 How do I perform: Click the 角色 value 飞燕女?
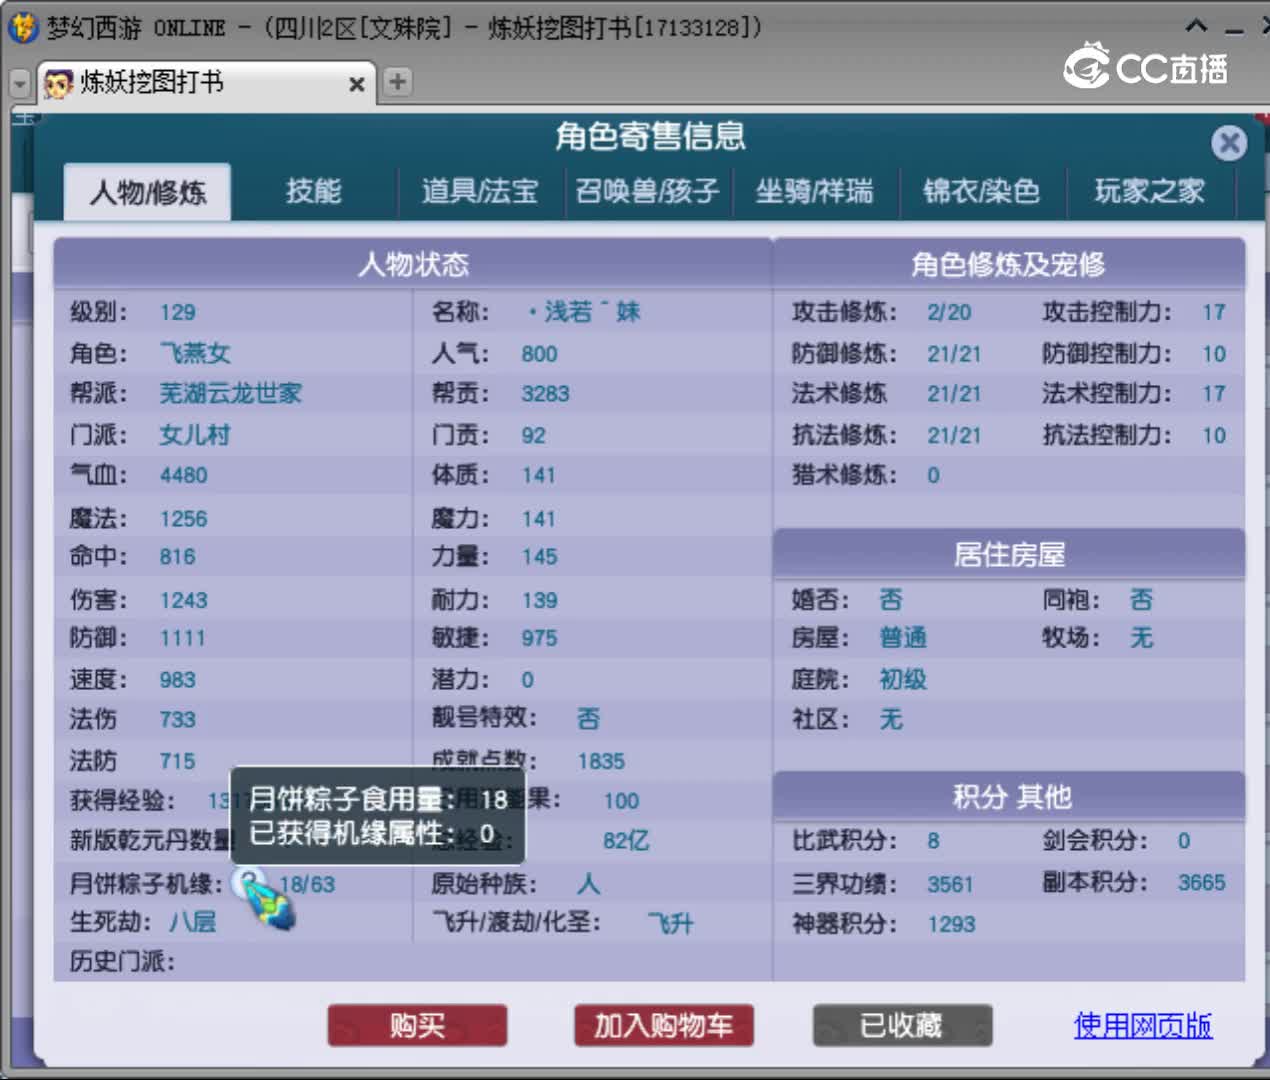(195, 353)
